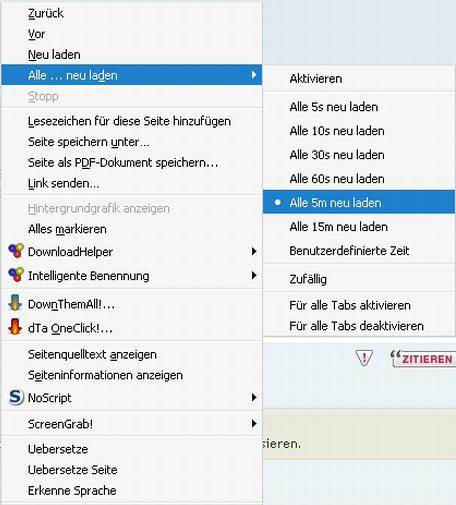Click the NoScript S icon

tap(16, 397)
